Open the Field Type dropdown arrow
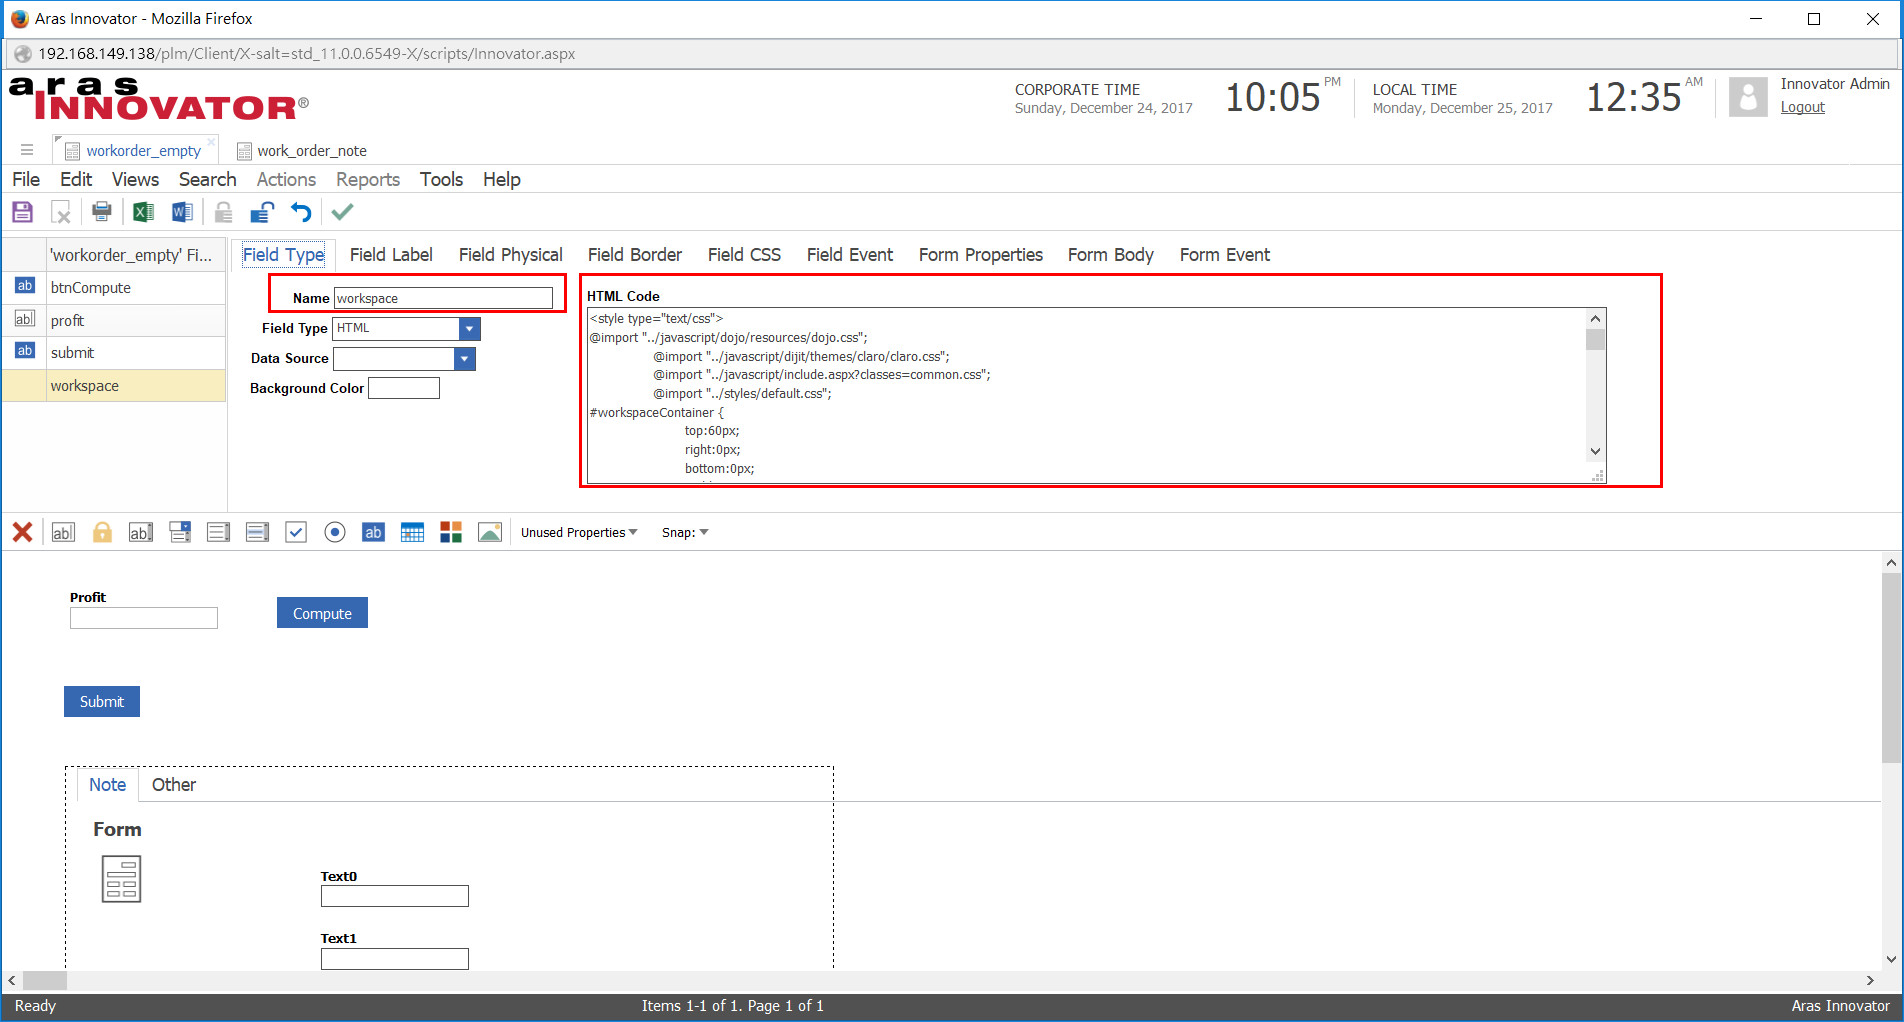This screenshot has width=1904, height=1022. coord(469,329)
